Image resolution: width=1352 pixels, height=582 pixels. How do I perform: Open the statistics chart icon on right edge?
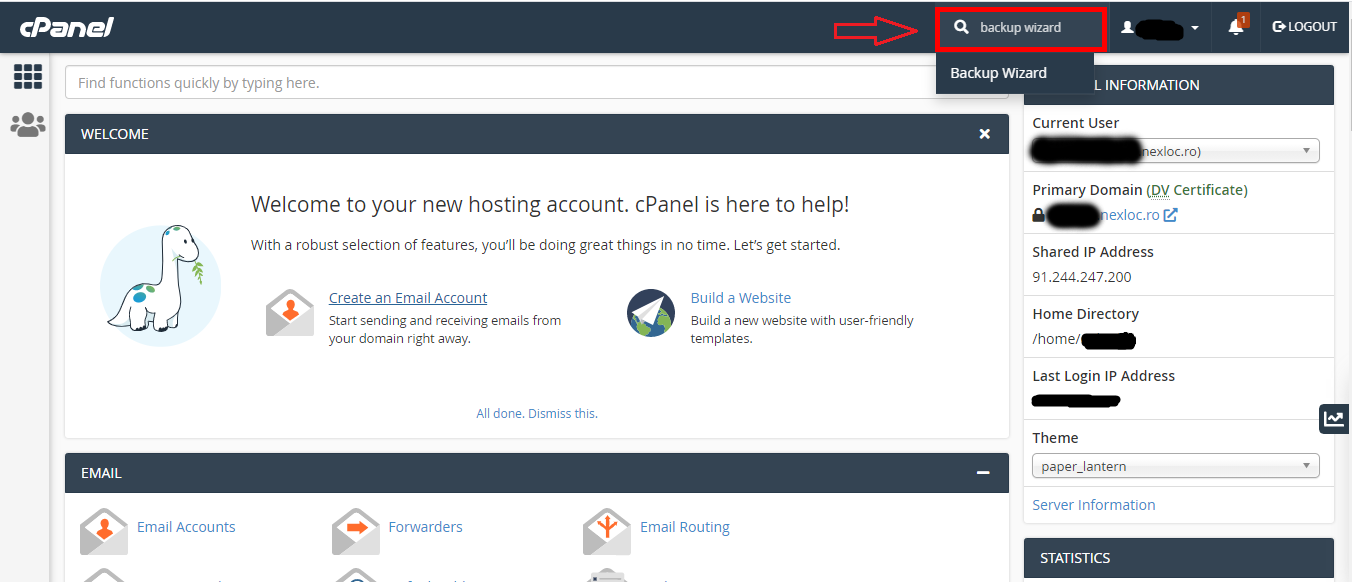tap(1334, 419)
